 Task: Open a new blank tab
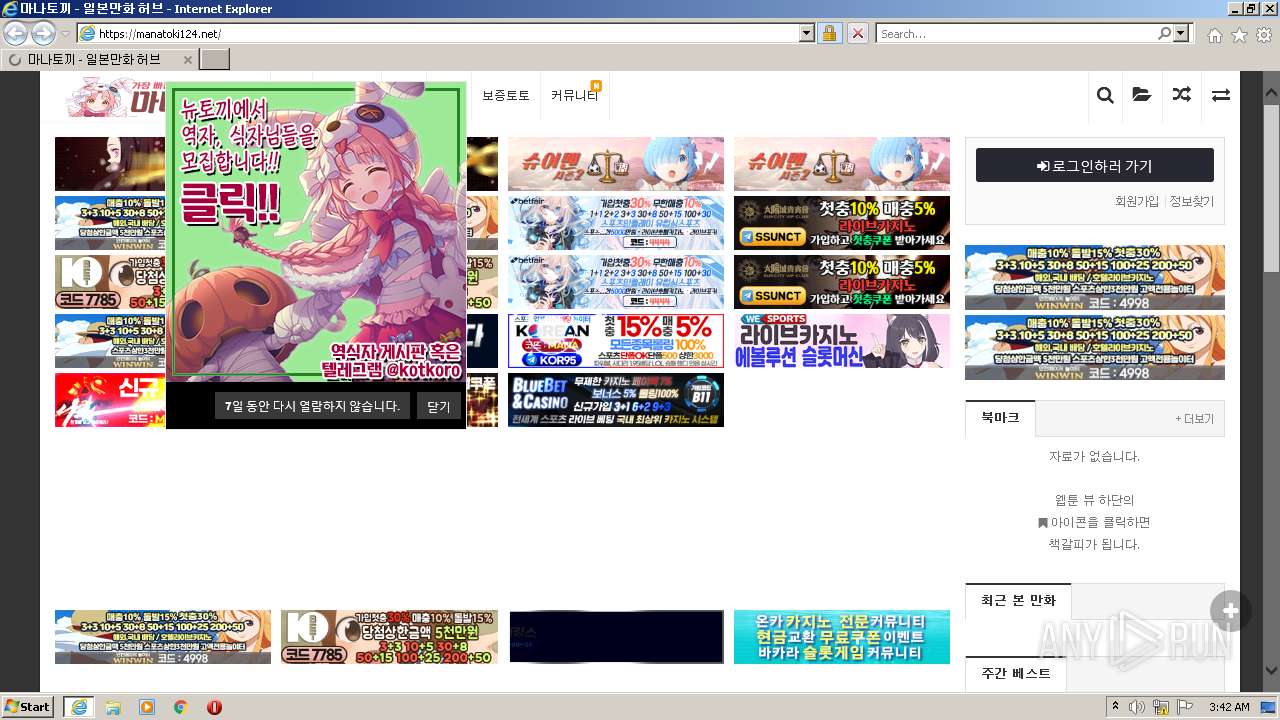(214, 59)
